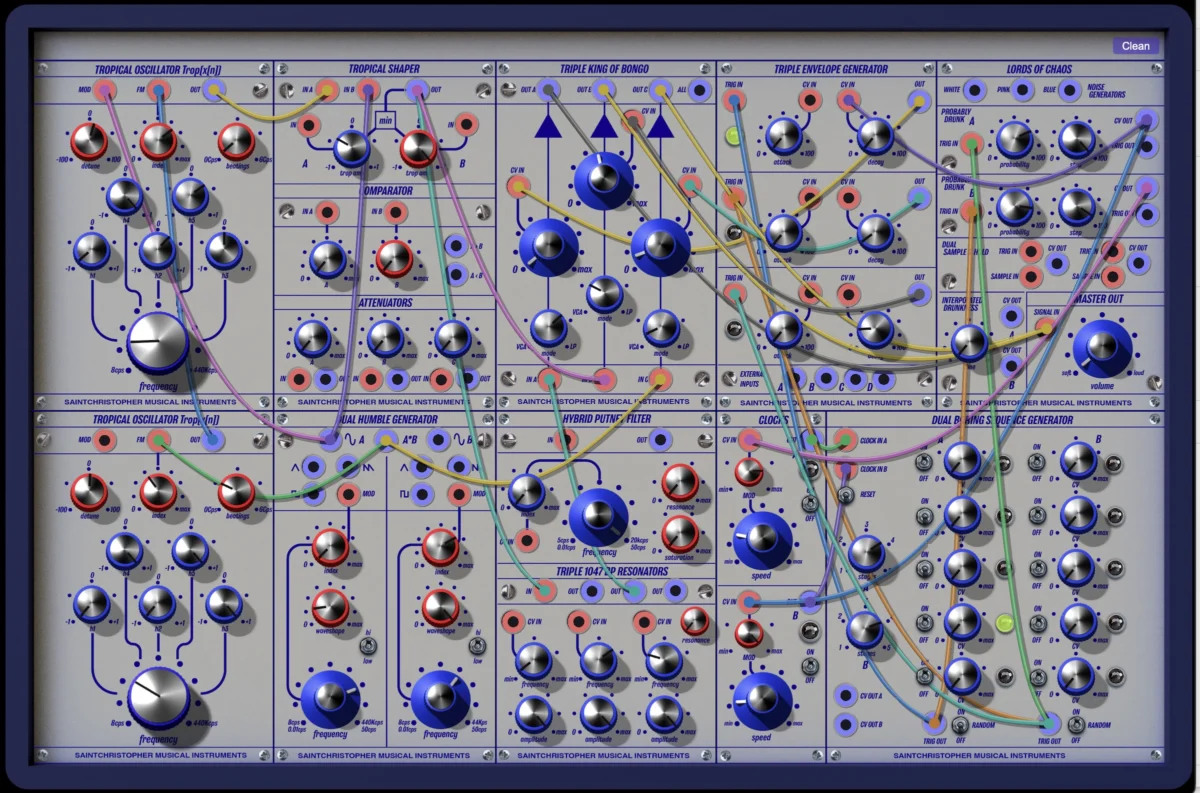Select PINK noise generator output jack
The image size is (1200, 793).
coord(1021,91)
